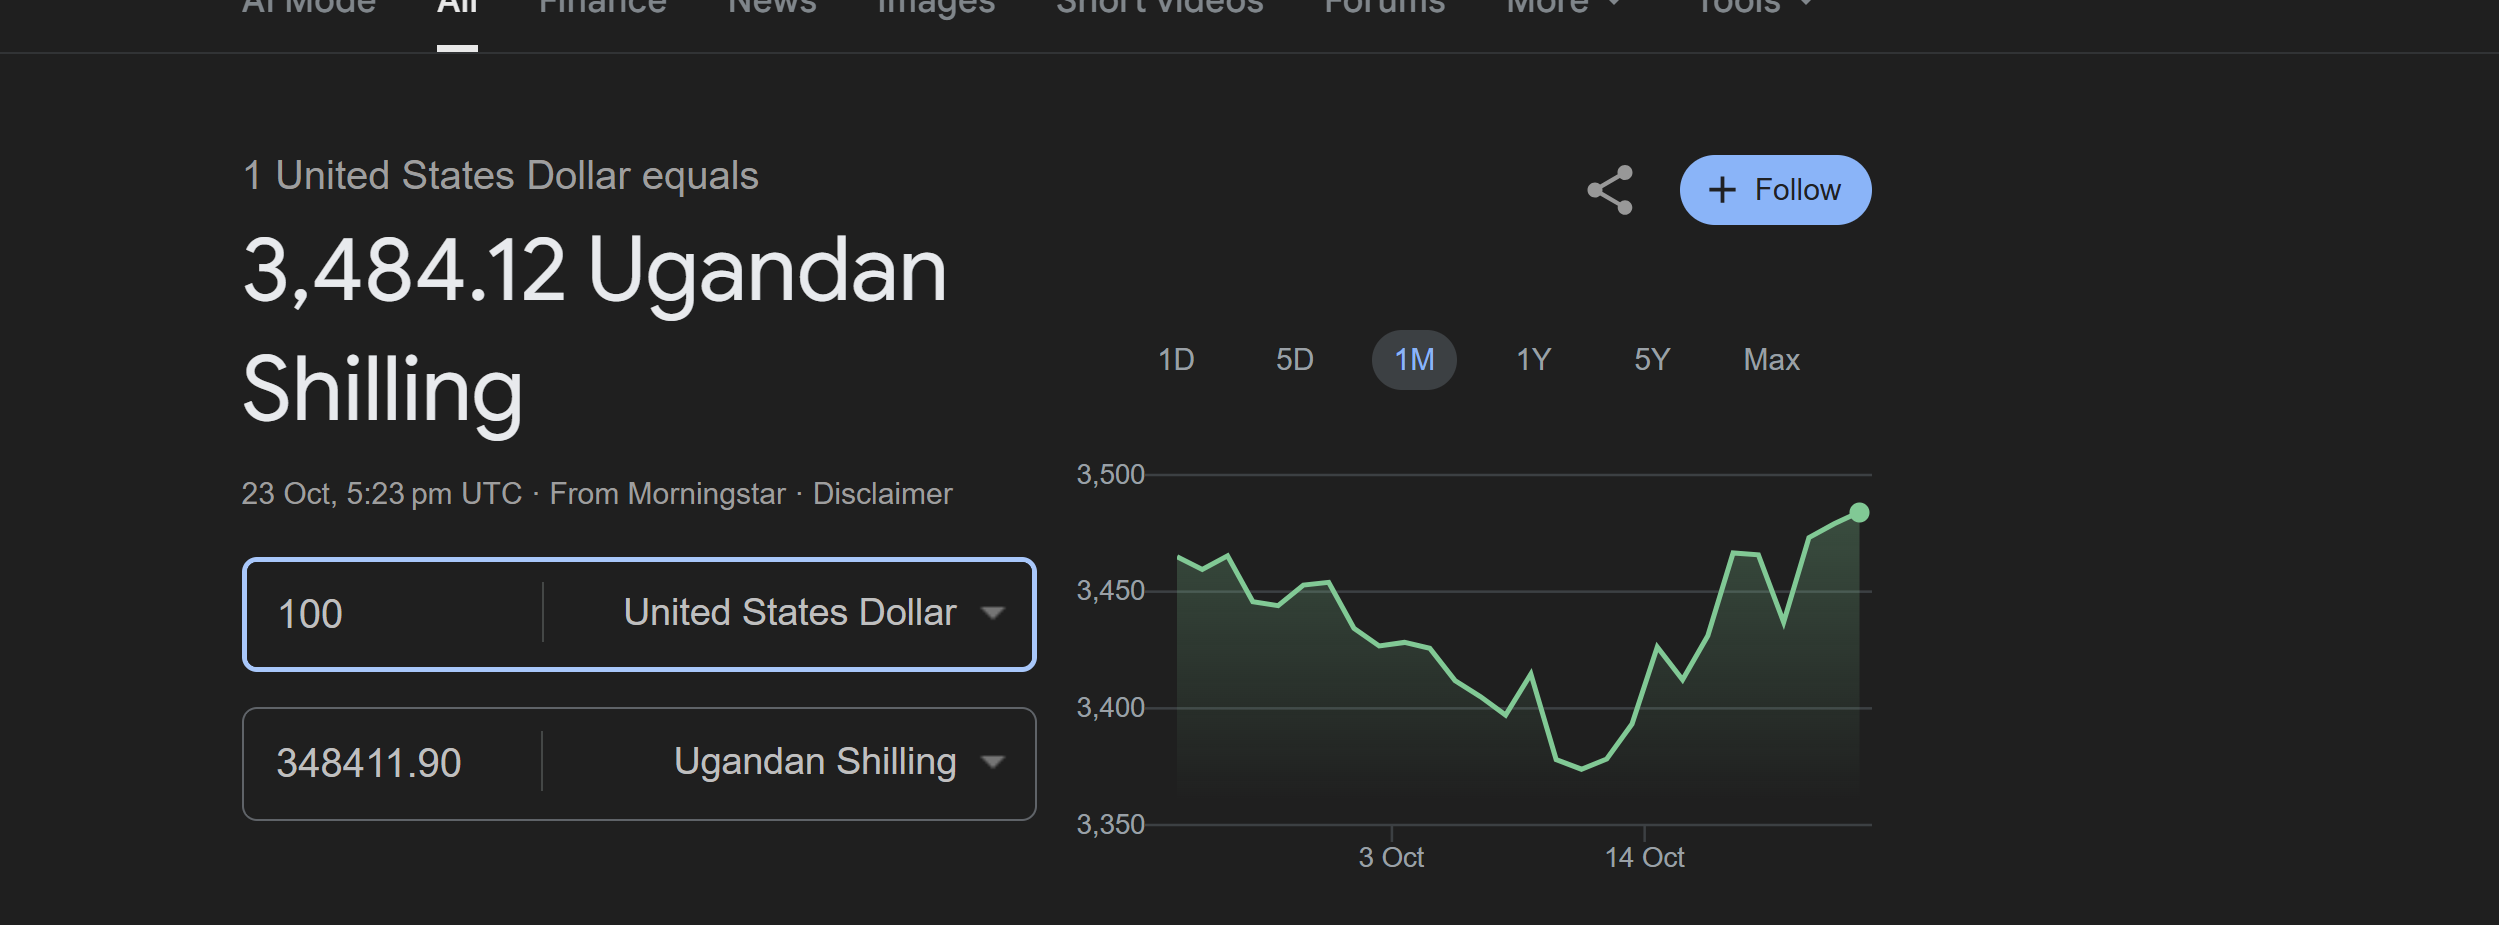Expand the More search menu
The image size is (2499, 925).
point(1562,6)
